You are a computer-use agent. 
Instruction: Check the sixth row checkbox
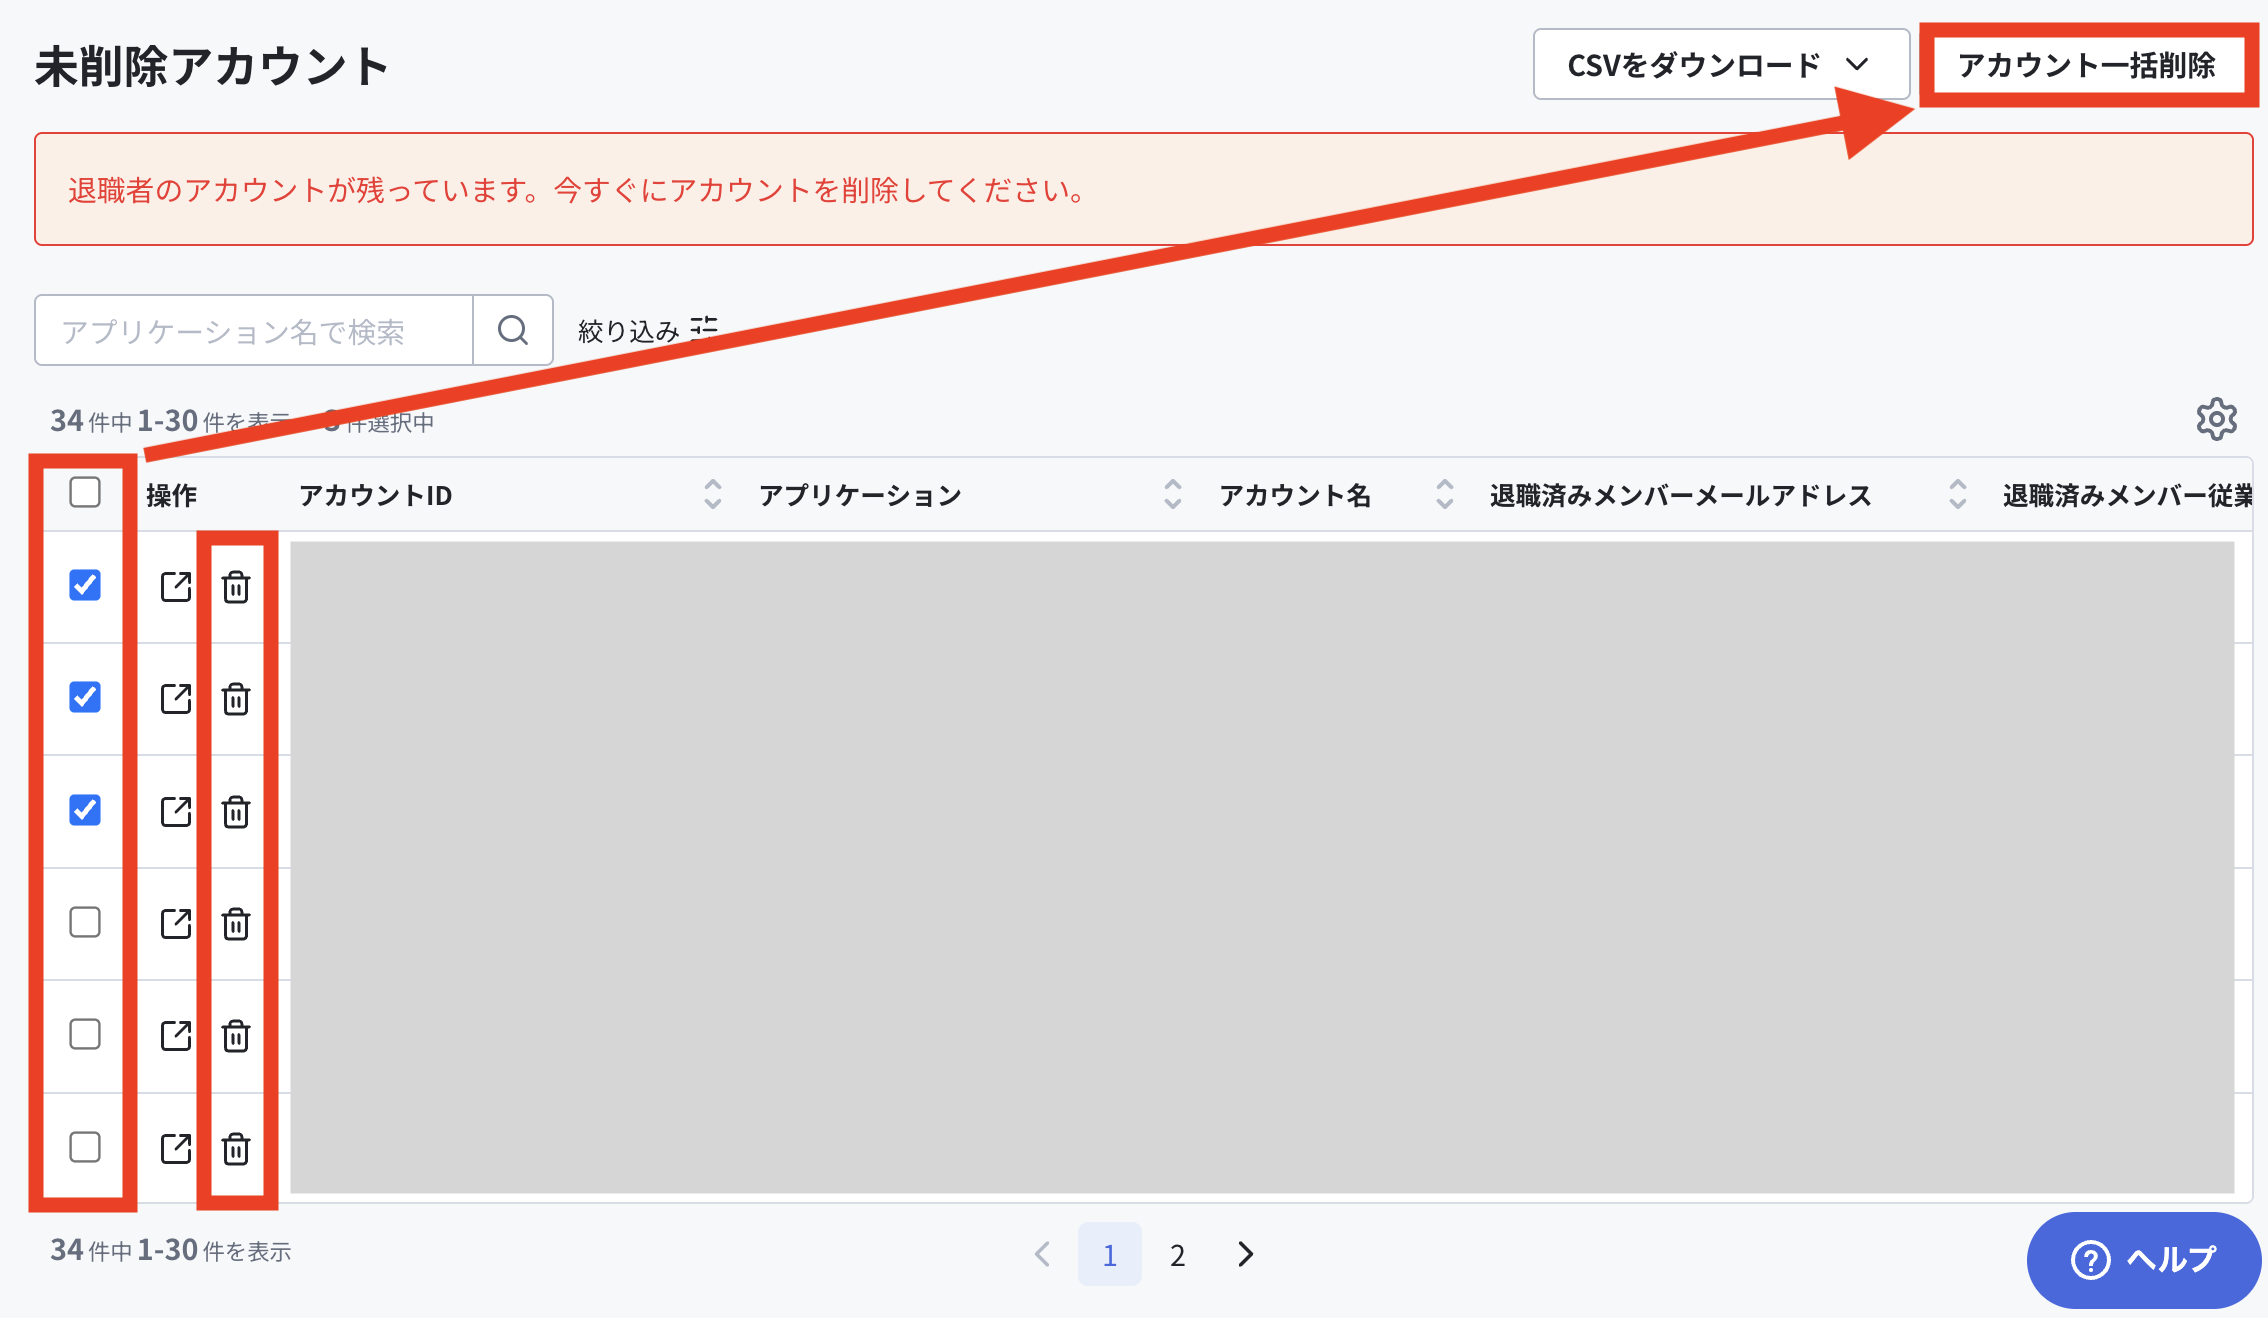(85, 1147)
